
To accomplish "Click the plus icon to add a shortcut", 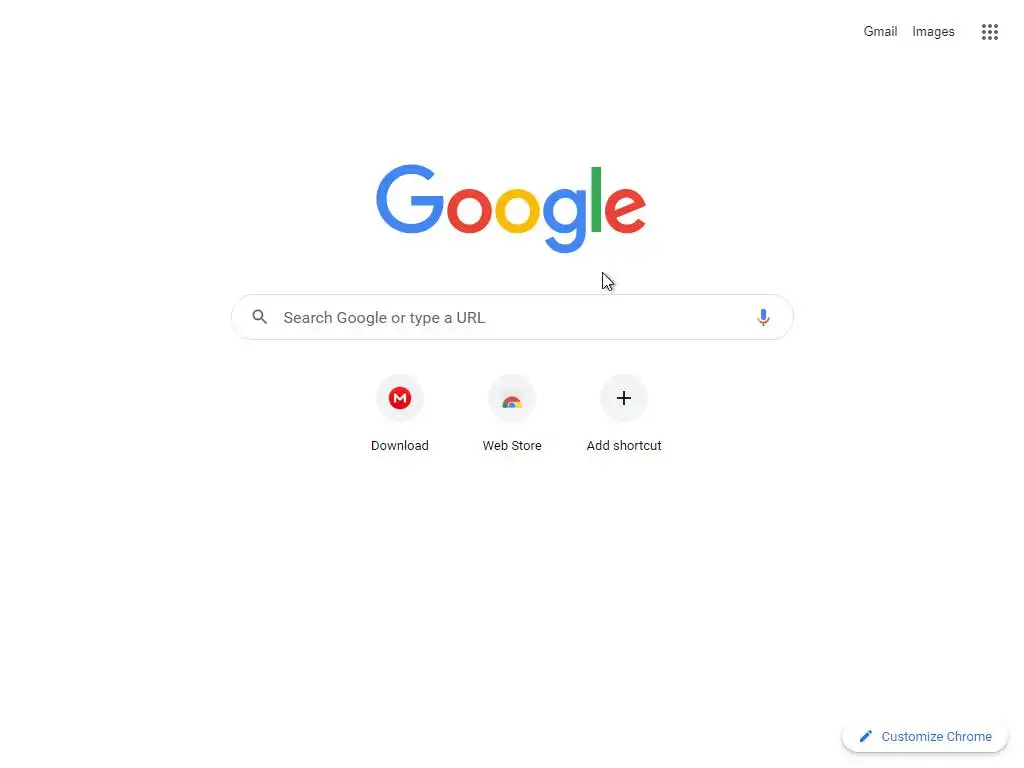I will click(x=624, y=398).
